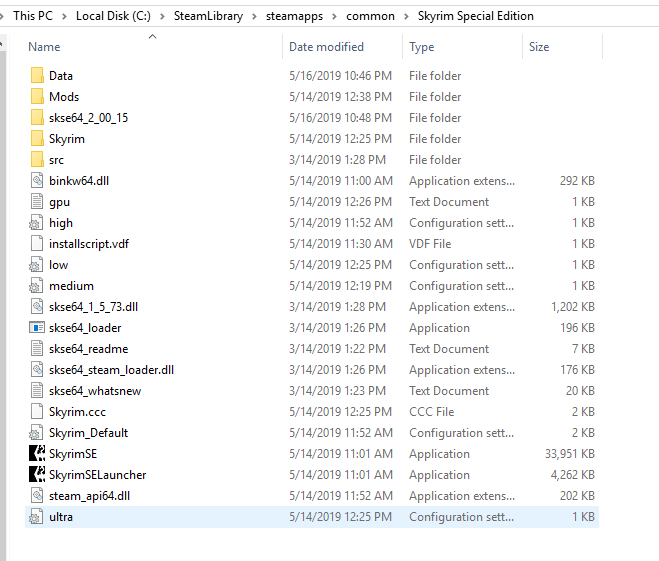Screen dimensions: 659x561
Task: Select the src folder icon
Action: pyautogui.click(x=37, y=160)
